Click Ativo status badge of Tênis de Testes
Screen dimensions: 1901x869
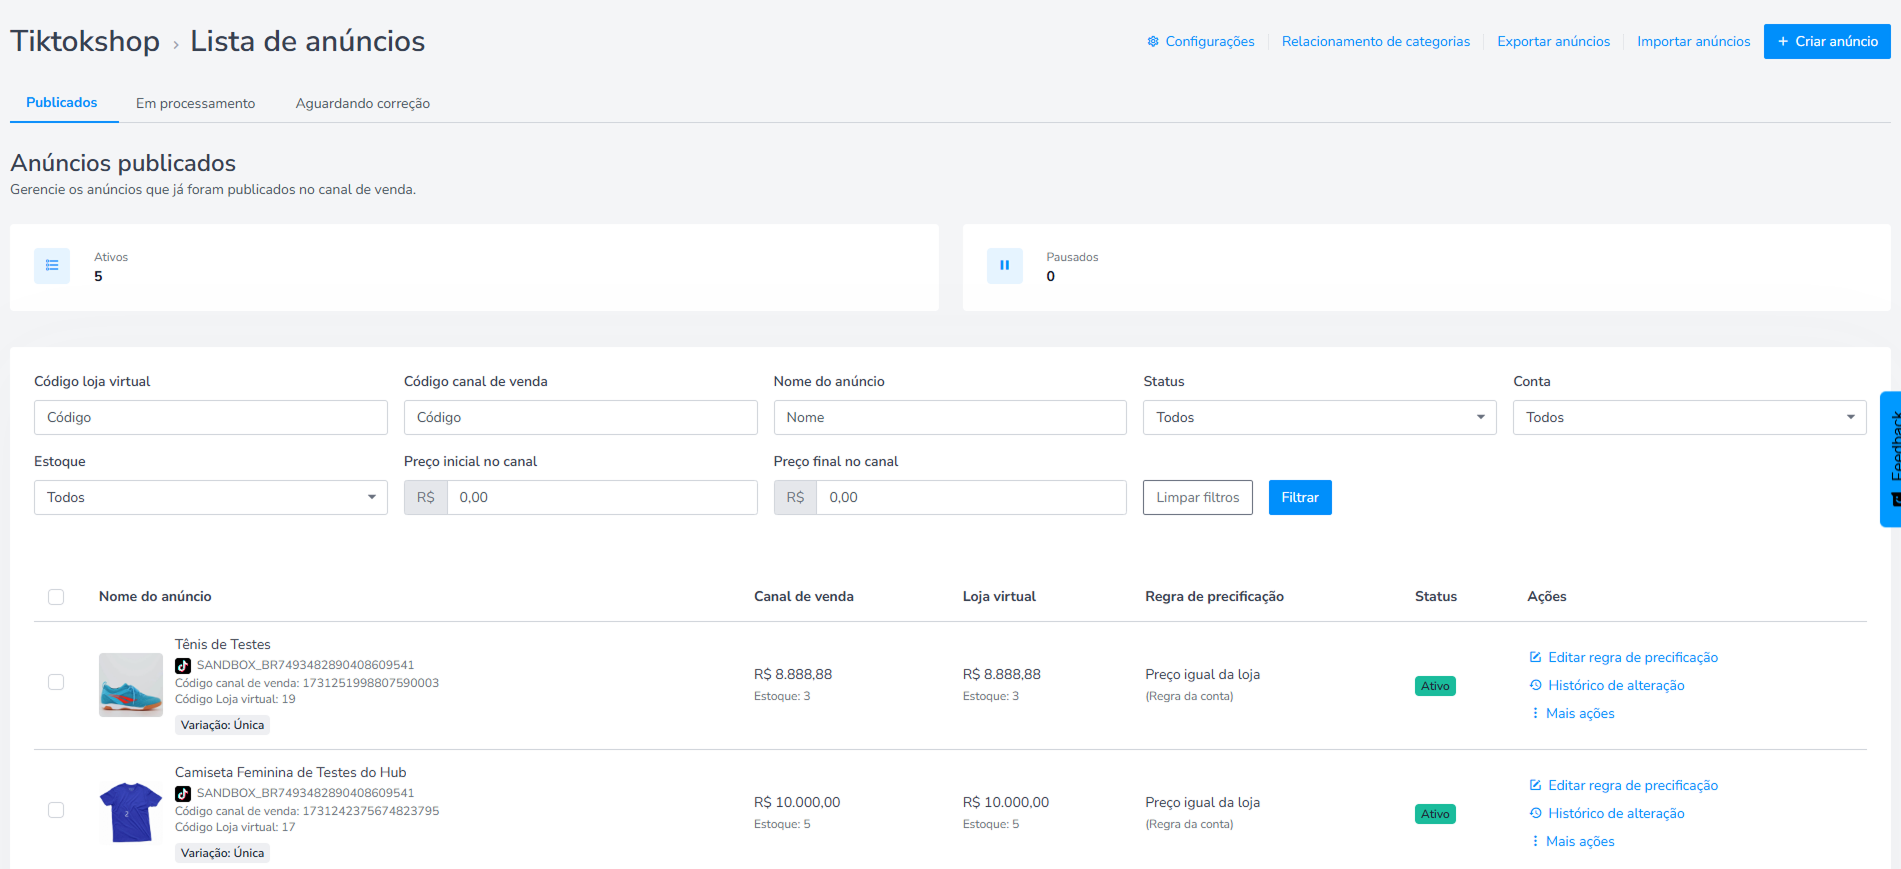[1435, 686]
